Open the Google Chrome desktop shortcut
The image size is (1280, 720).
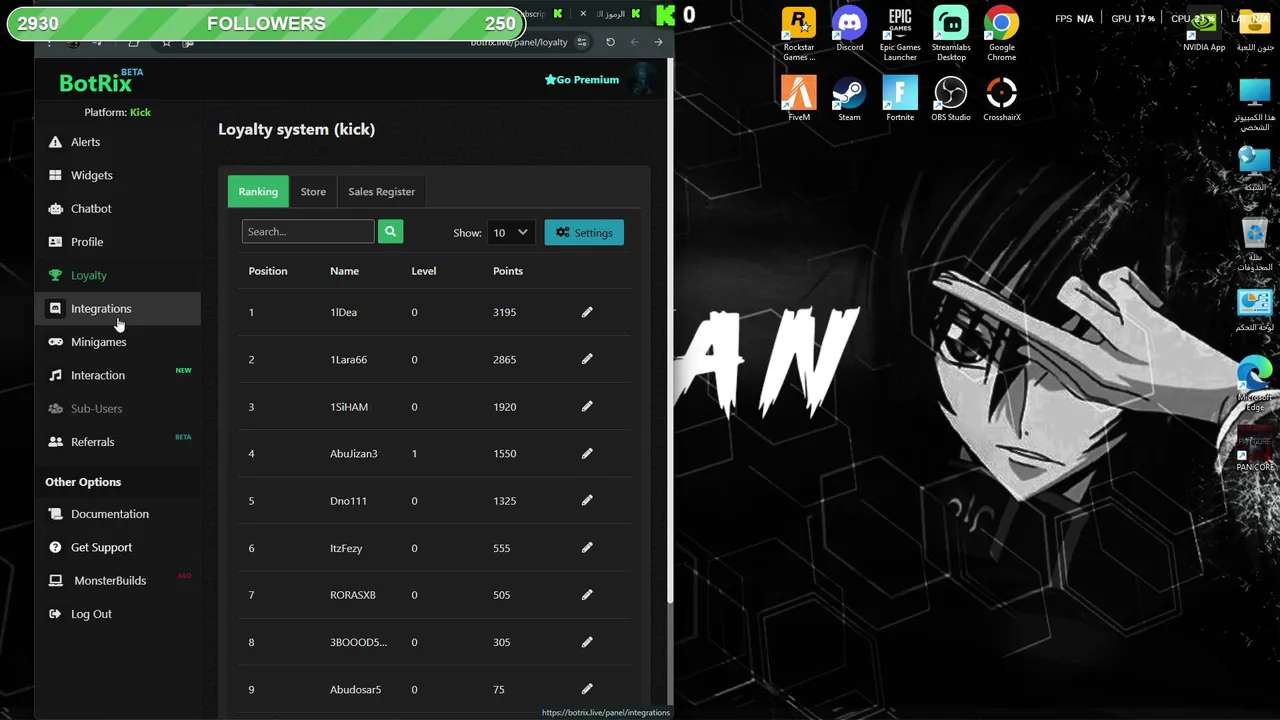tap(1001, 34)
